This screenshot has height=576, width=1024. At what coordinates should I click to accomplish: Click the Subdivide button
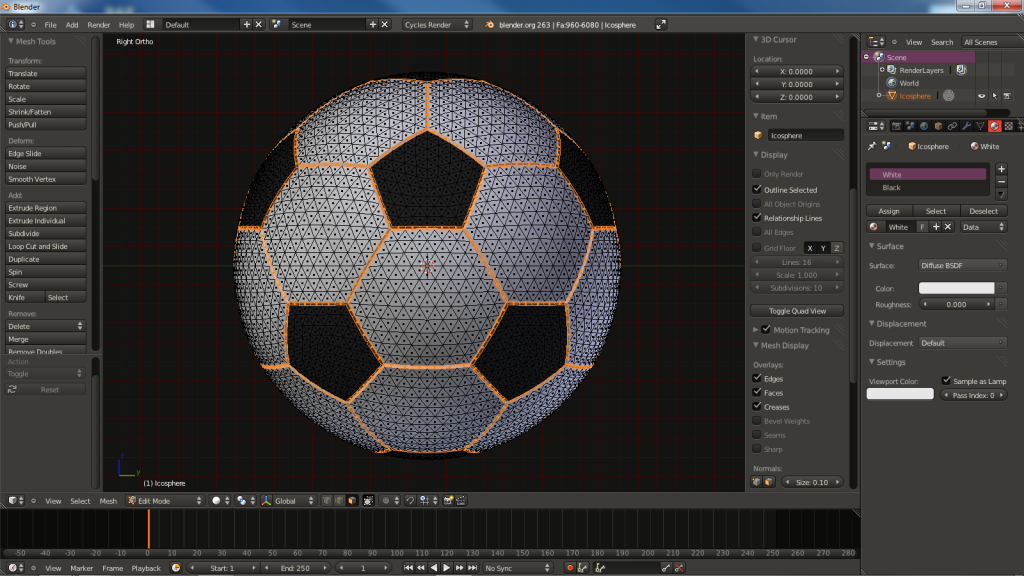tap(45, 233)
